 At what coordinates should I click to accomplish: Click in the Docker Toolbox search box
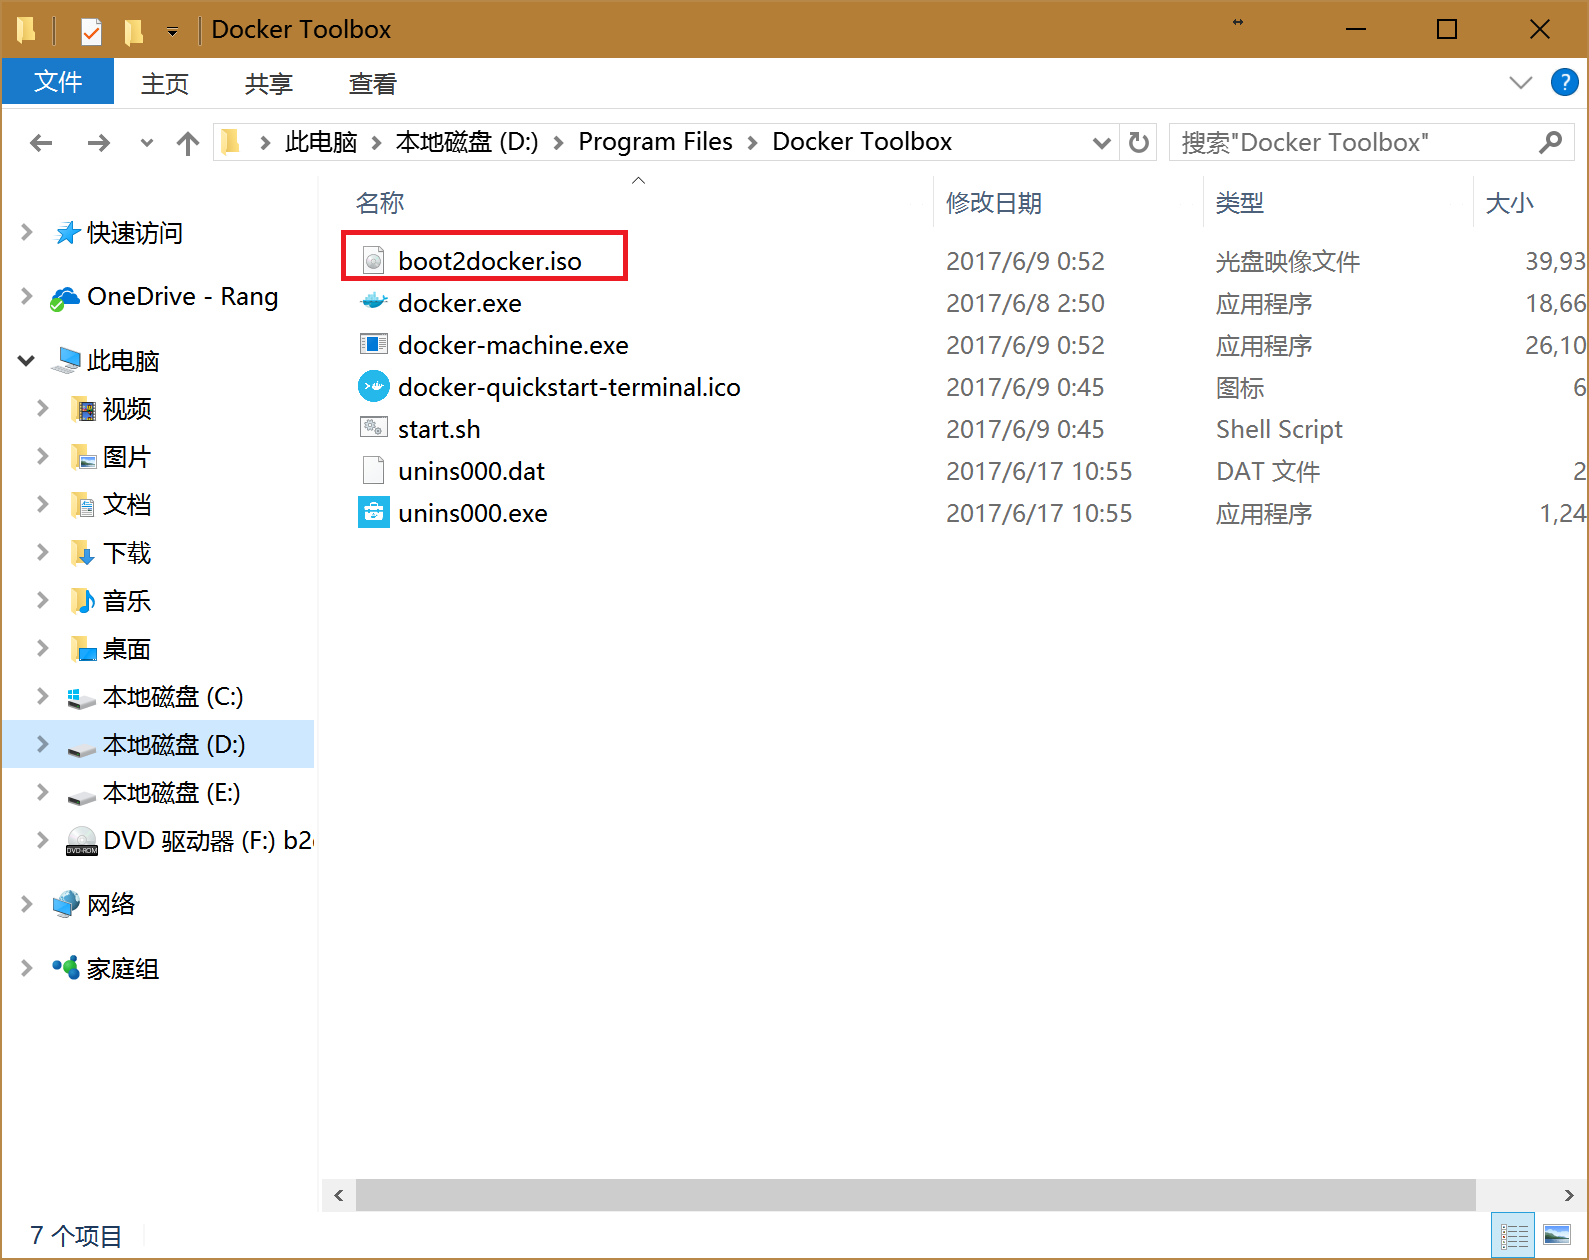[x=1354, y=142]
